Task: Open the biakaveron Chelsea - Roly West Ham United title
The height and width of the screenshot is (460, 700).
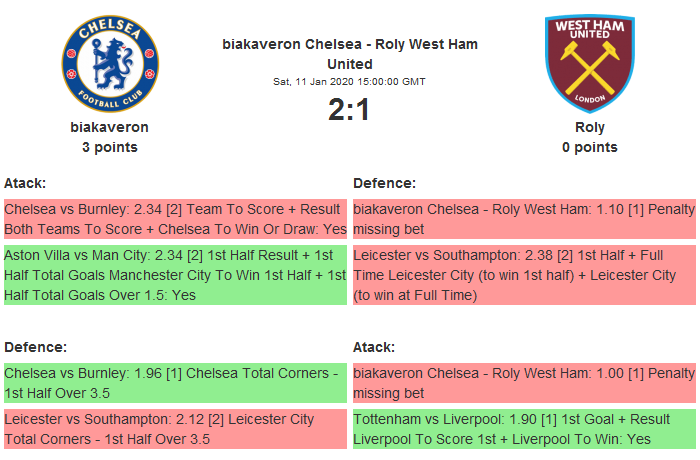Action: [350, 54]
